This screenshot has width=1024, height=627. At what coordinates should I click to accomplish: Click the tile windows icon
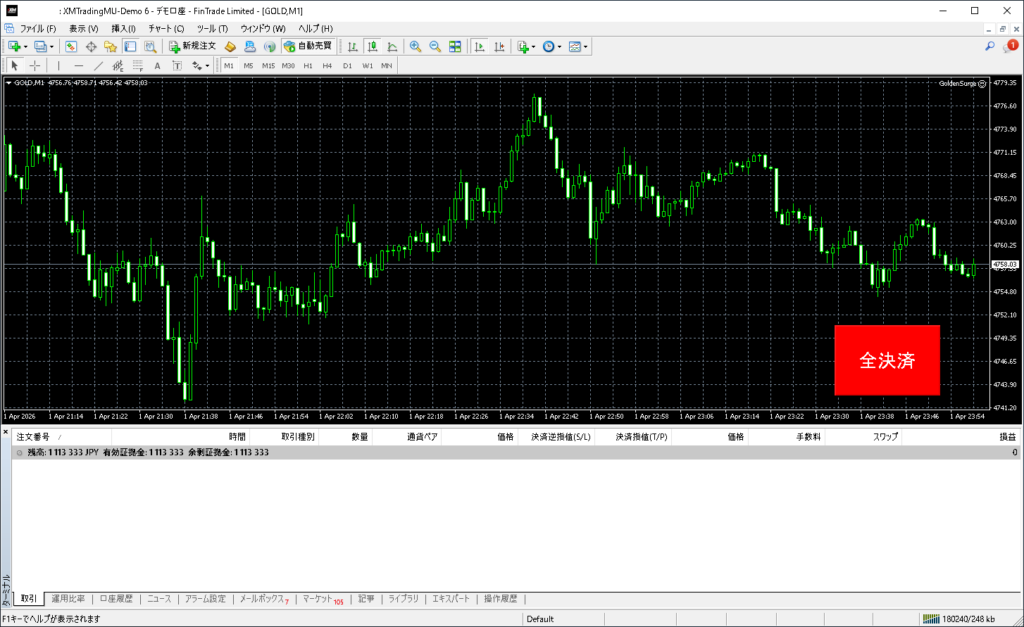(x=455, y=46)
